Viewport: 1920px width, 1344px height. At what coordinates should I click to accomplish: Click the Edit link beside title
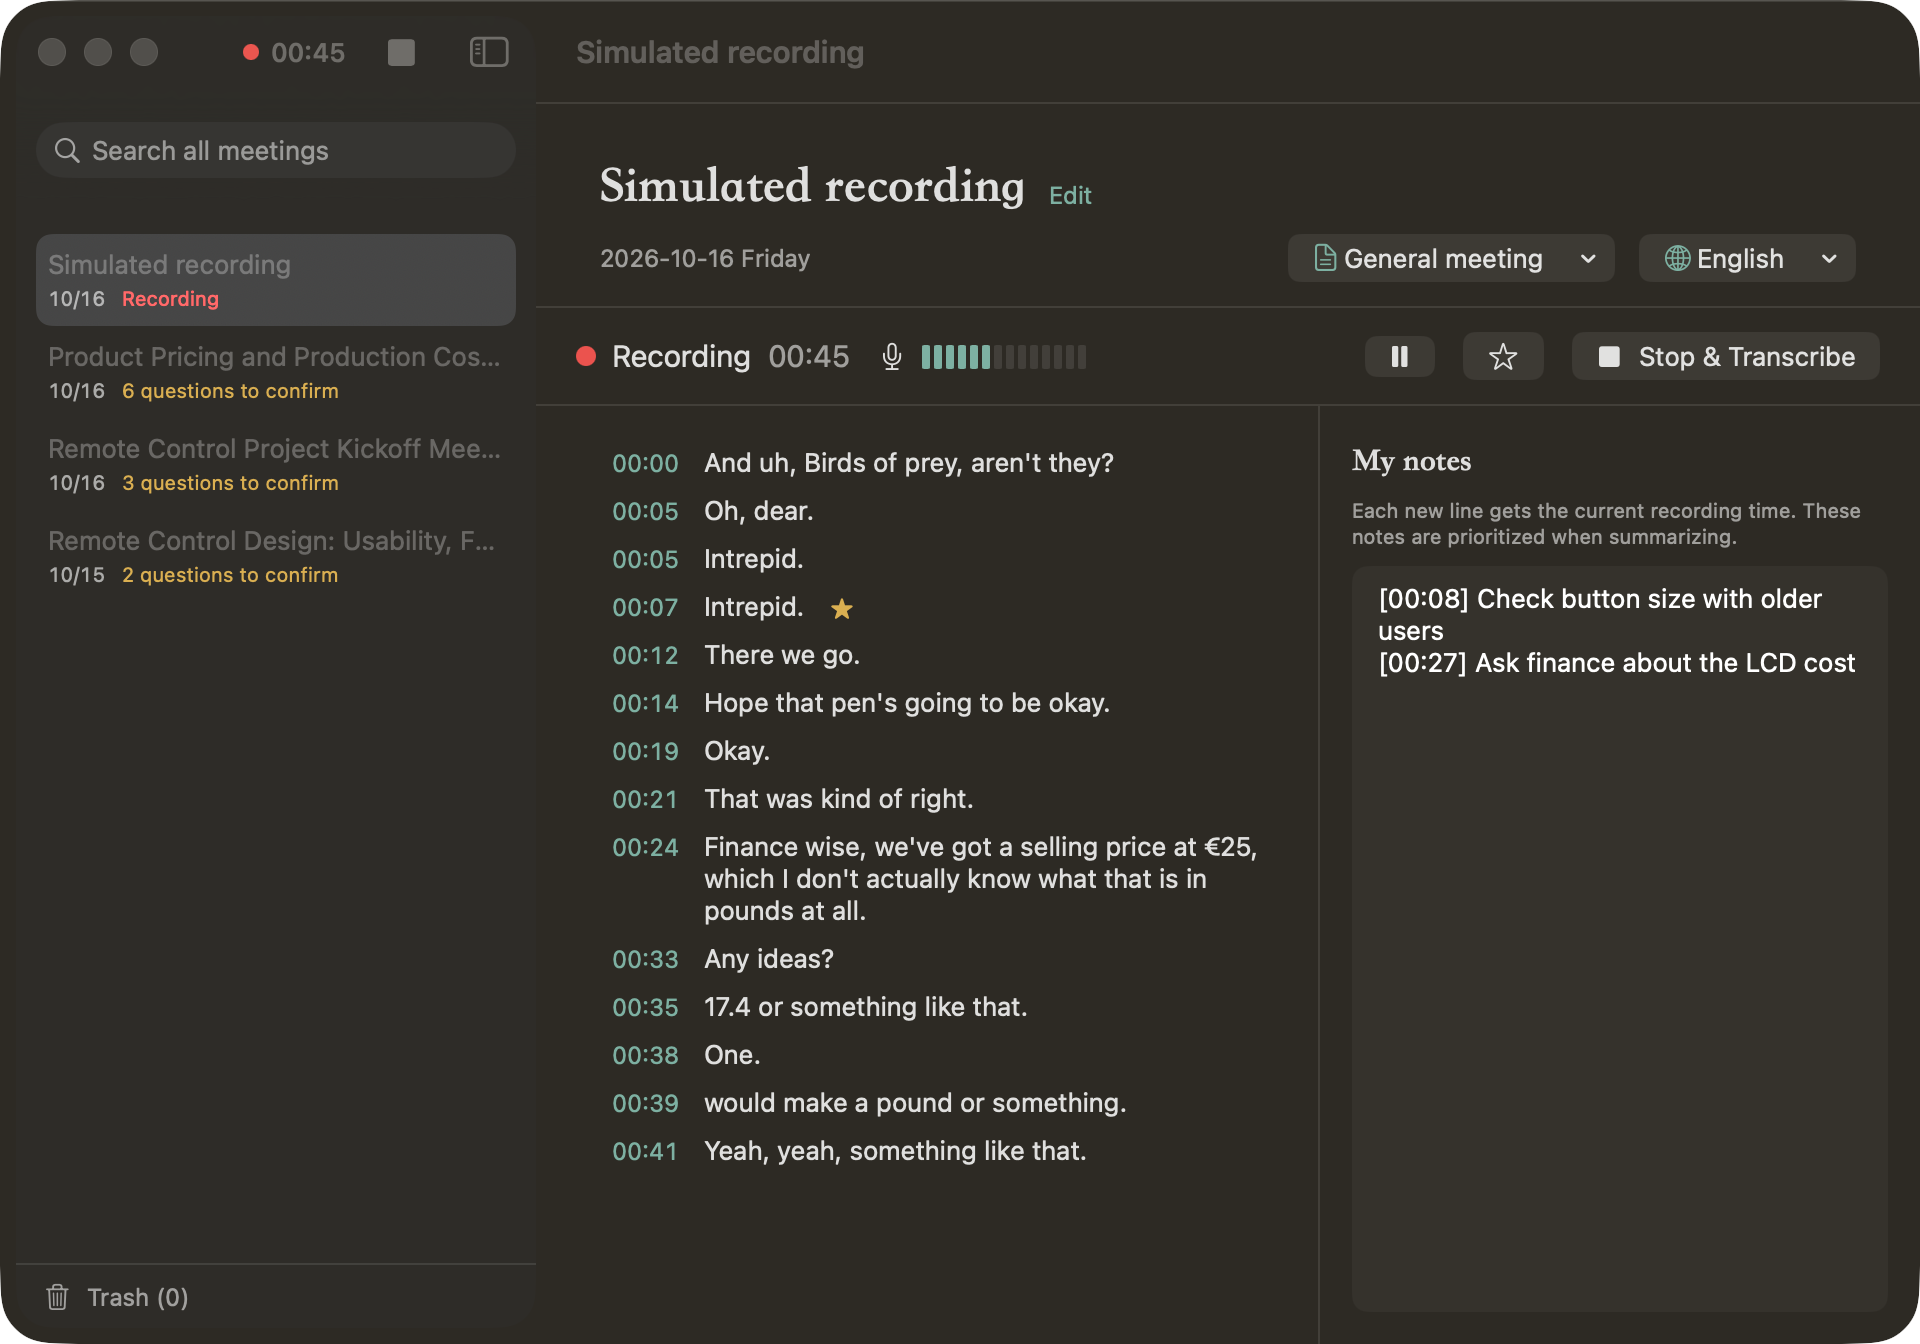(1069, 195)
